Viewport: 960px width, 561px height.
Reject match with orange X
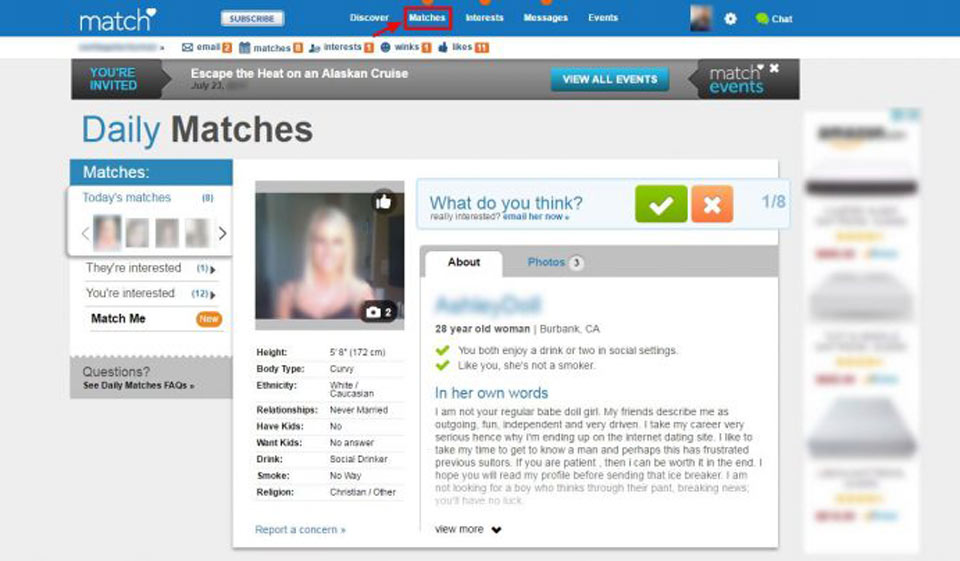[x=712, y=203]
